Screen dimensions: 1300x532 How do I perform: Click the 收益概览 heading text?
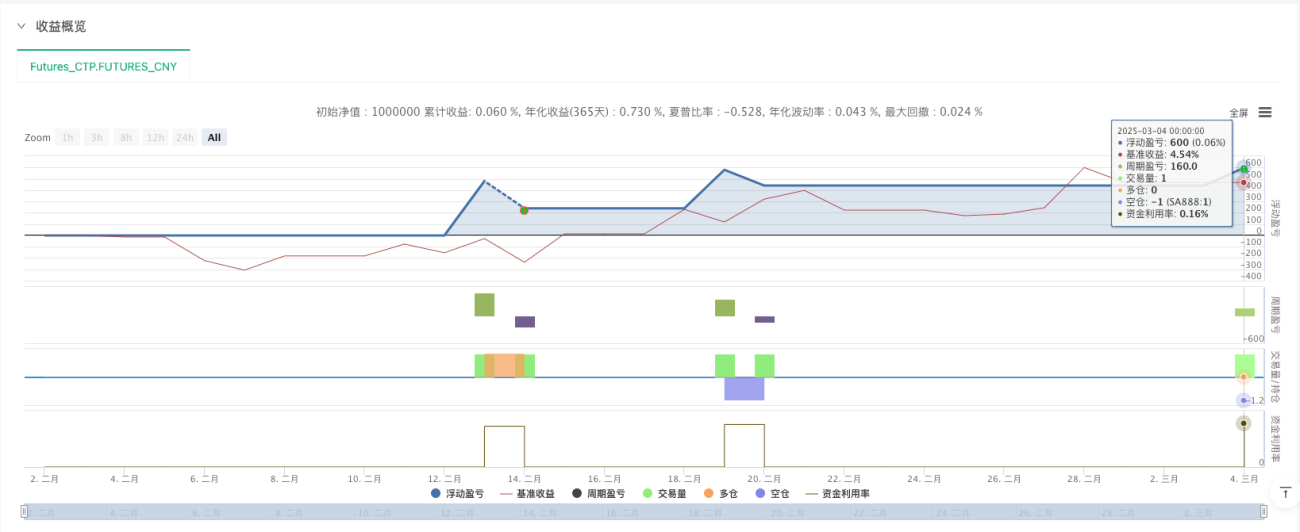point(61,26)
